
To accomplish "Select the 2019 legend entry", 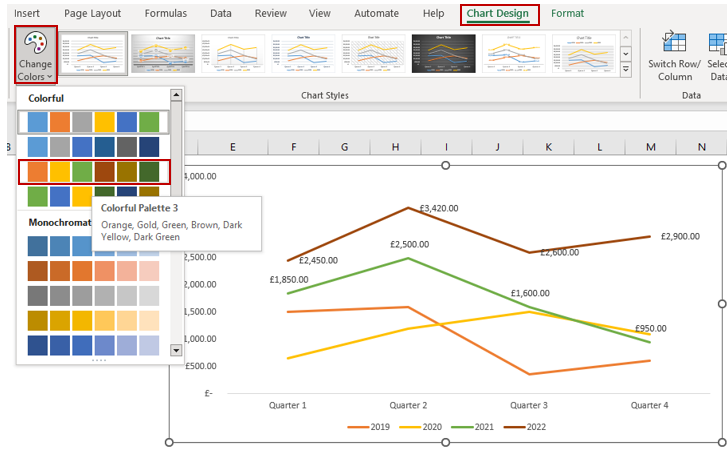I will (369, 427).
